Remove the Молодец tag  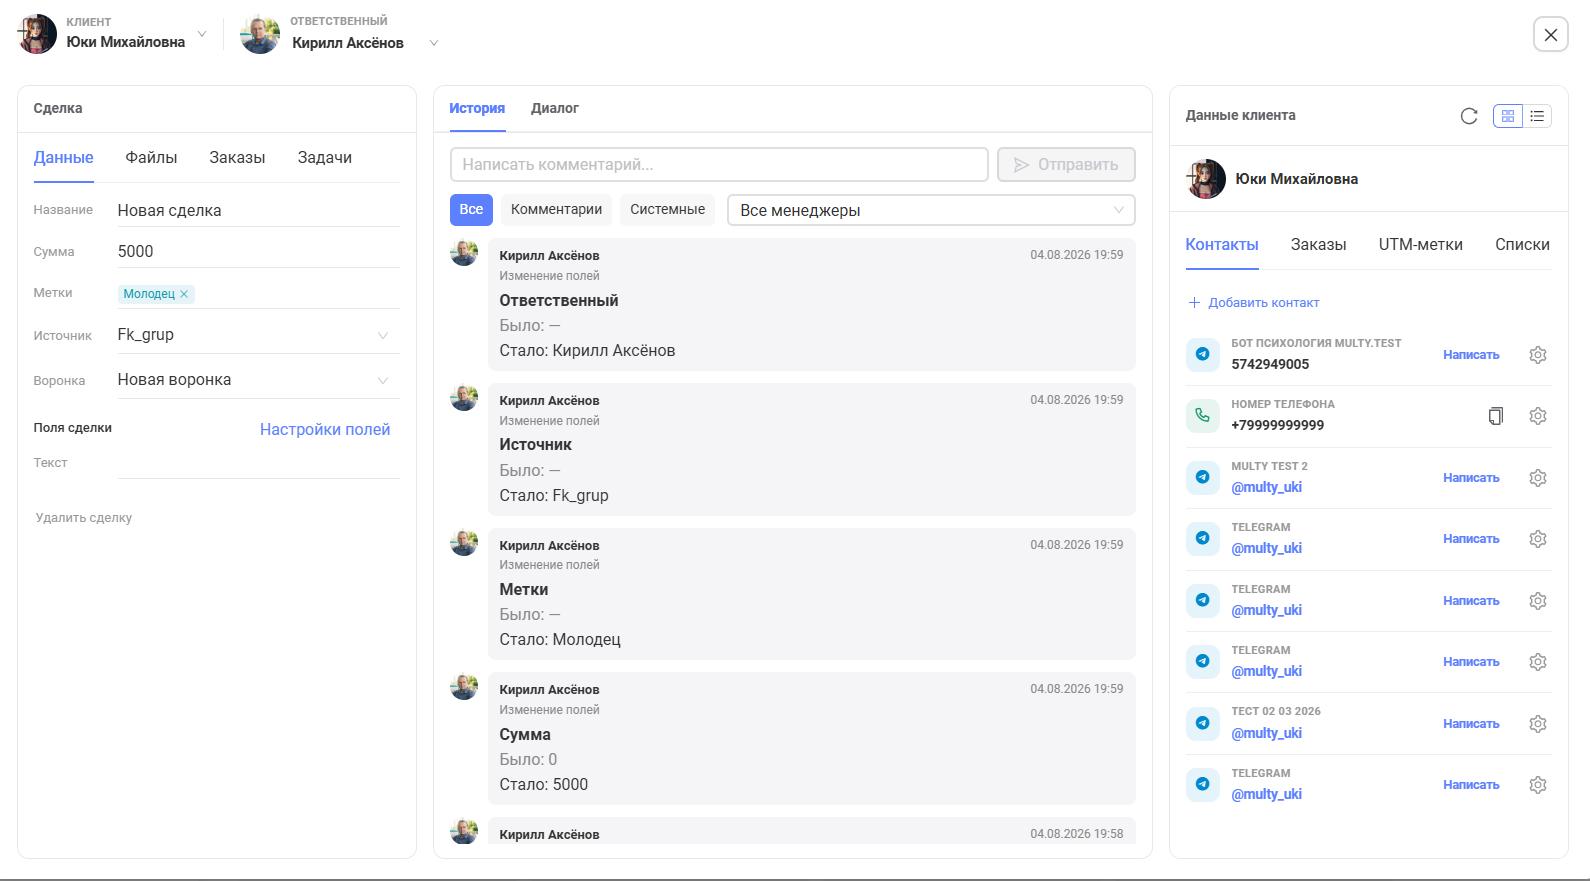(184, 294)
